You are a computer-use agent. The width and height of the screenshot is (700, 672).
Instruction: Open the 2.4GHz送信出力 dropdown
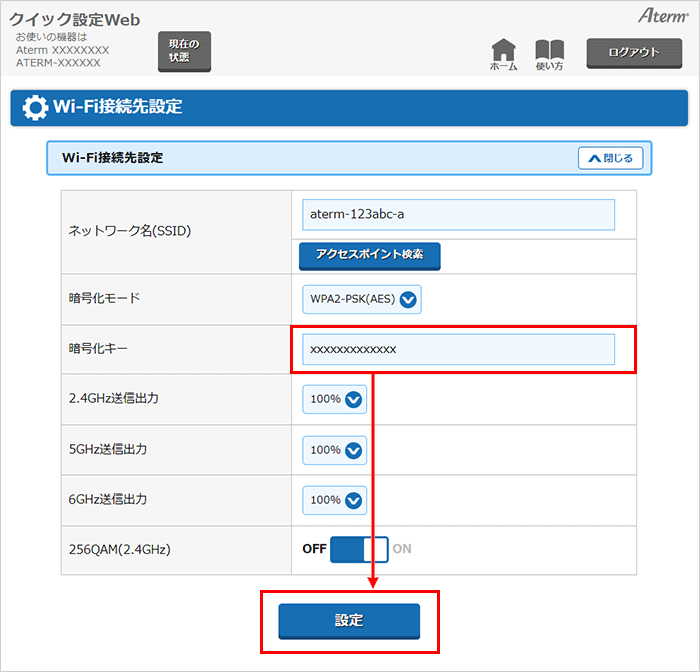click(336, 399)
